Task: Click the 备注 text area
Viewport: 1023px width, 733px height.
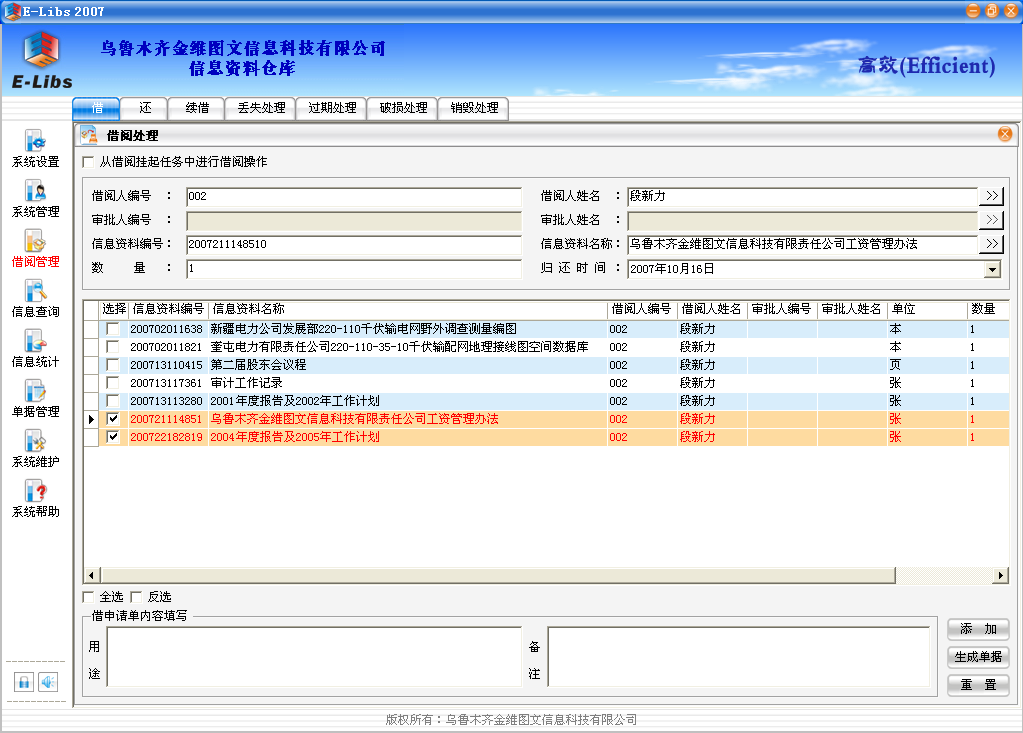Action: point(739,657)
